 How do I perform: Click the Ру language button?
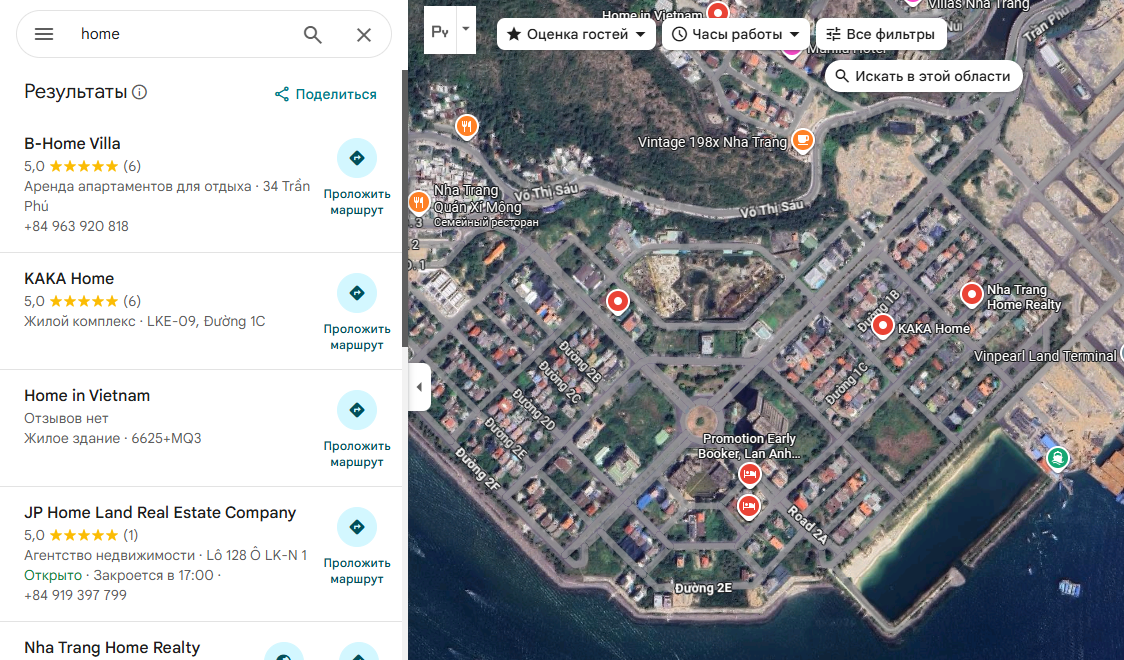tap(440, 30)
